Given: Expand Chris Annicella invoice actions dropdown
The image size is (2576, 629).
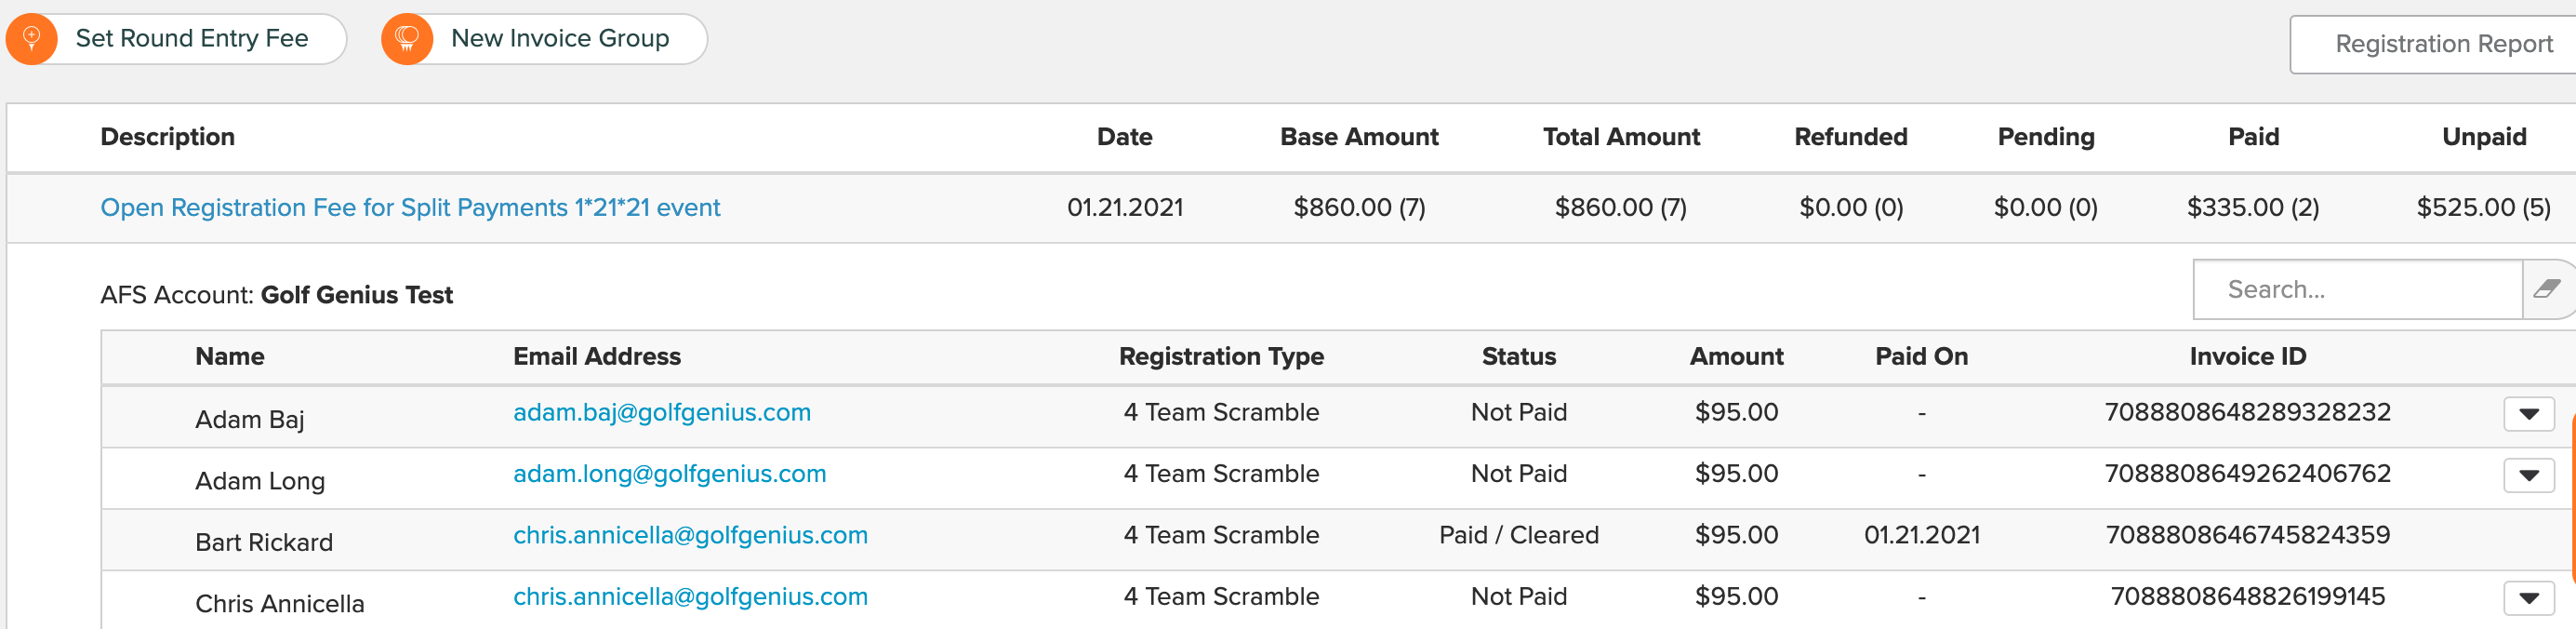Looking at the screenshot, I should [2529, 598].
